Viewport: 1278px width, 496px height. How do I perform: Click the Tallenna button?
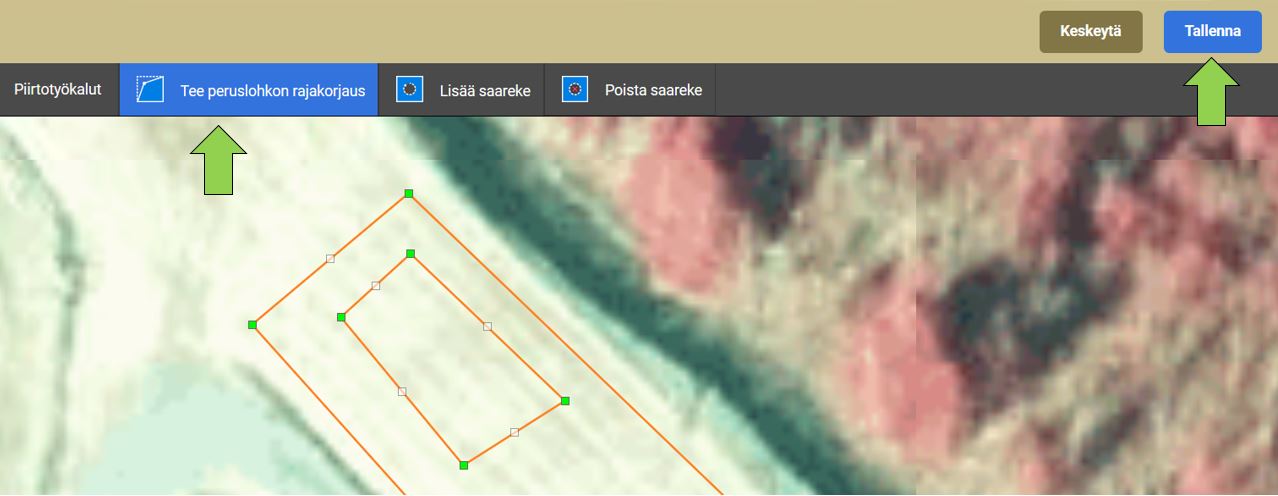1212,31
